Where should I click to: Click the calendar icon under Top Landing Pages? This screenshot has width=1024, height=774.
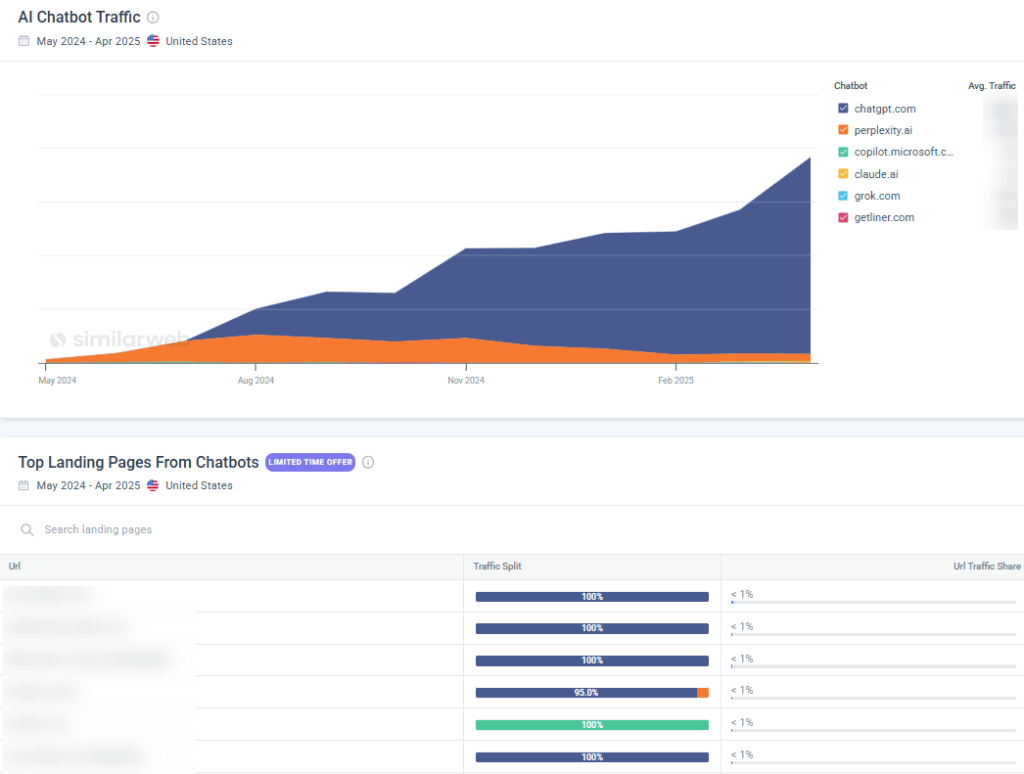coord(24,485)
